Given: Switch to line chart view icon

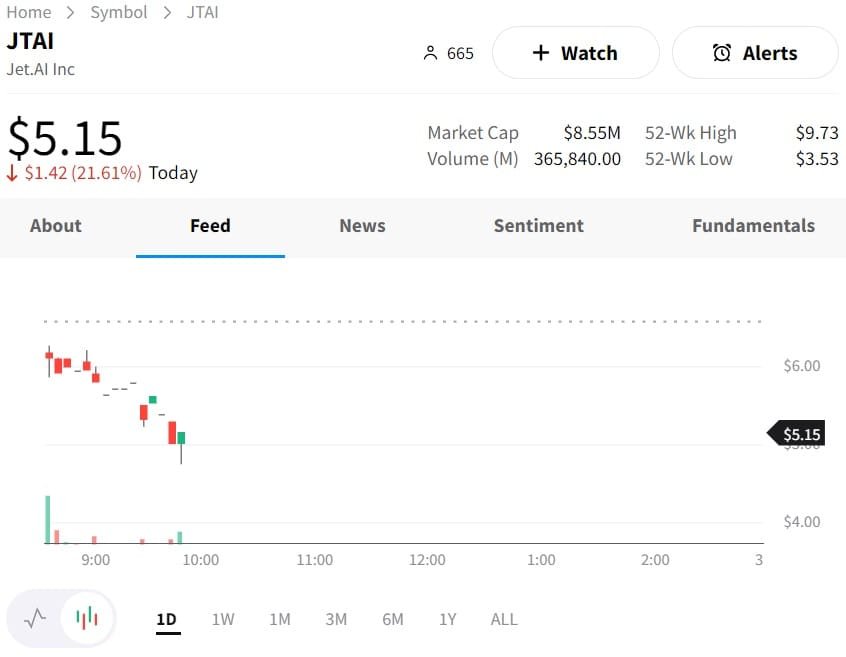Looking at the screenshot, I should pyautogui.click(x=35, y=618).
